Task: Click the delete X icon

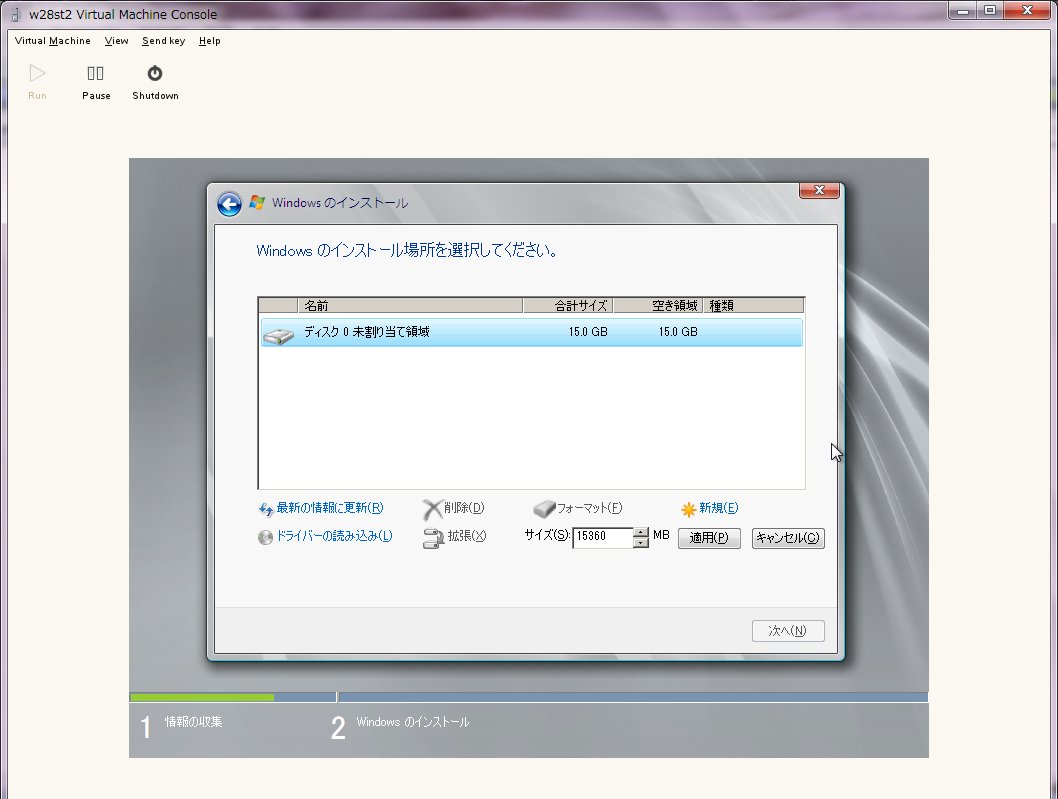Action: click(432, 509)
